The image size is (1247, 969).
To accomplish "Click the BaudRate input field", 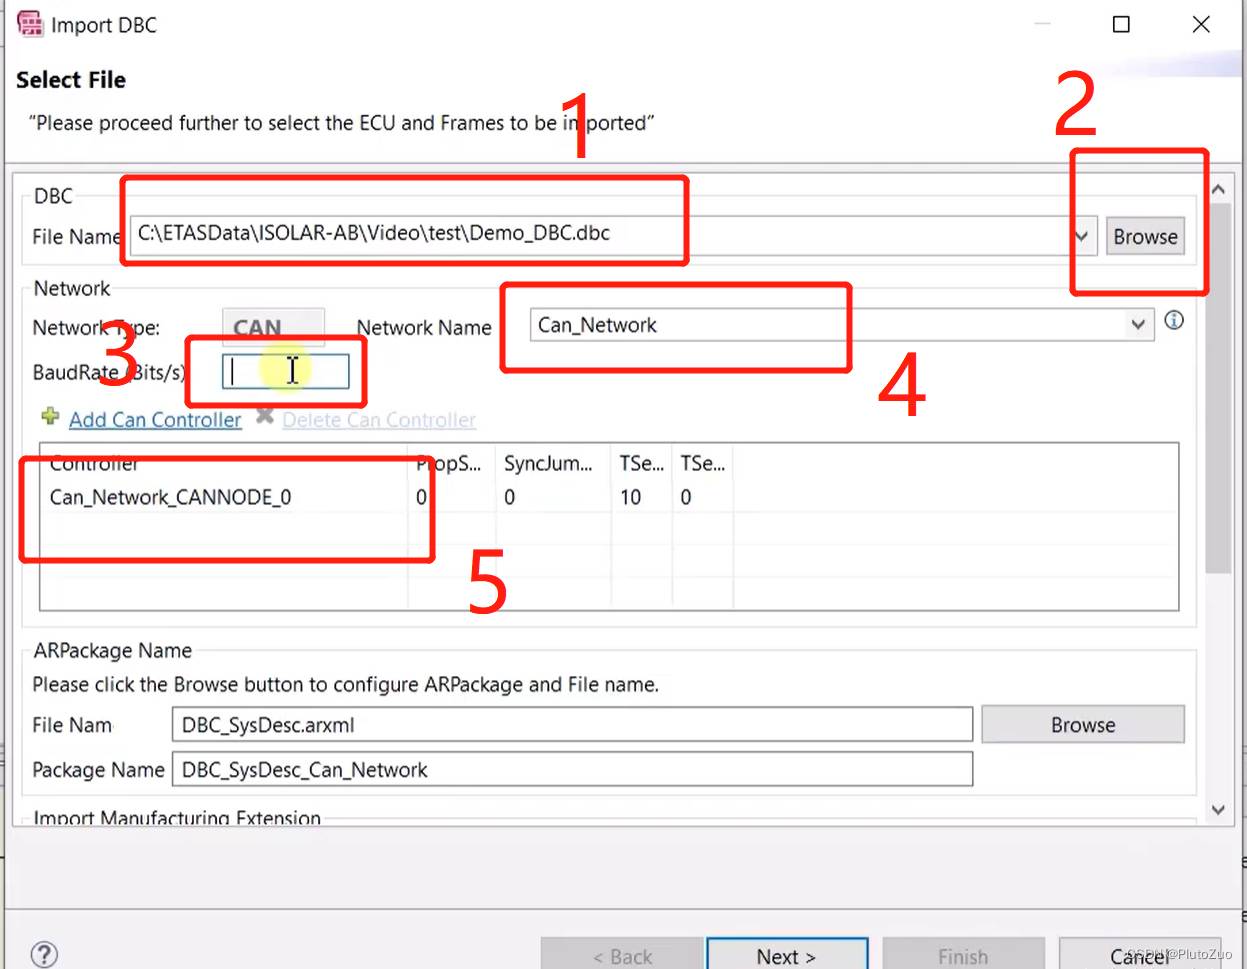I will 286,372.
